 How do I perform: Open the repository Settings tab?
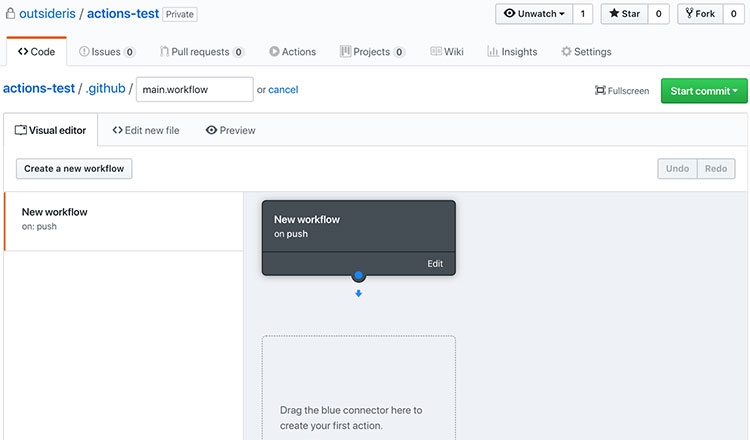pos(586,52)
